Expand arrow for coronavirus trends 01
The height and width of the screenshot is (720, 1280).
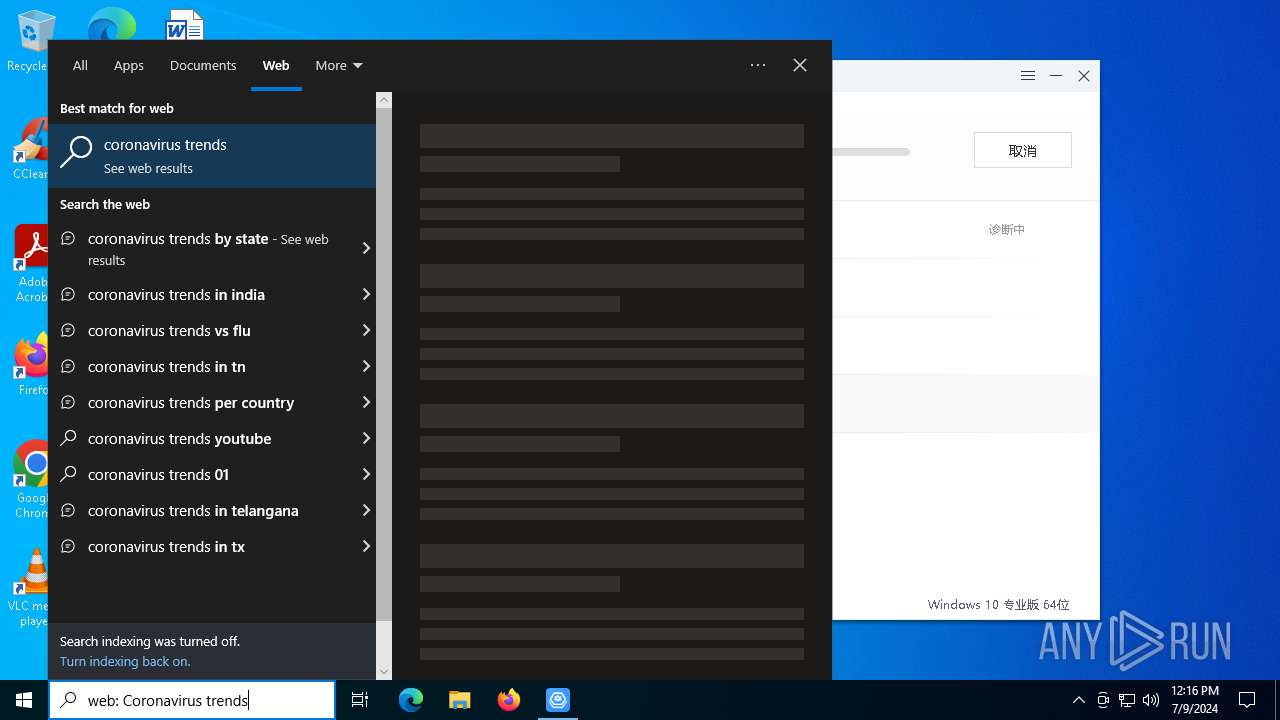[x=366, y=474]
